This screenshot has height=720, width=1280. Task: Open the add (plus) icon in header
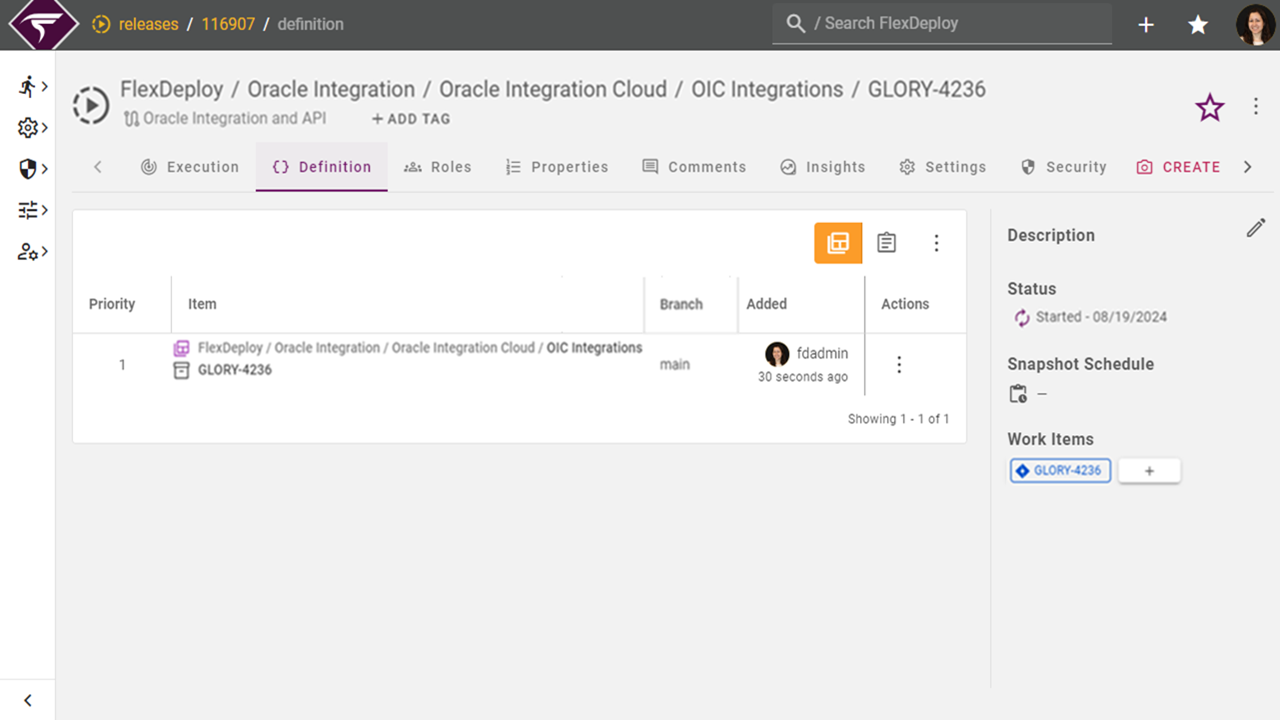tap(1146, 25)
